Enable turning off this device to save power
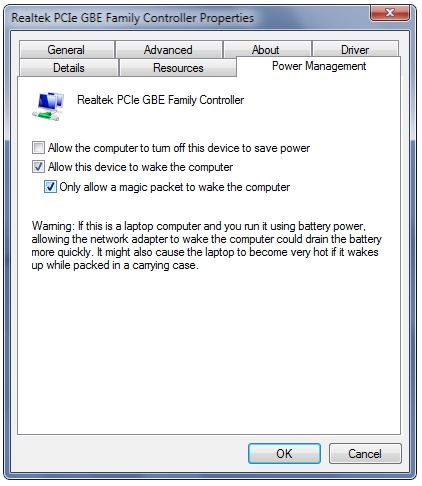Screen dimensions: 422x486 tap(38, 147)
